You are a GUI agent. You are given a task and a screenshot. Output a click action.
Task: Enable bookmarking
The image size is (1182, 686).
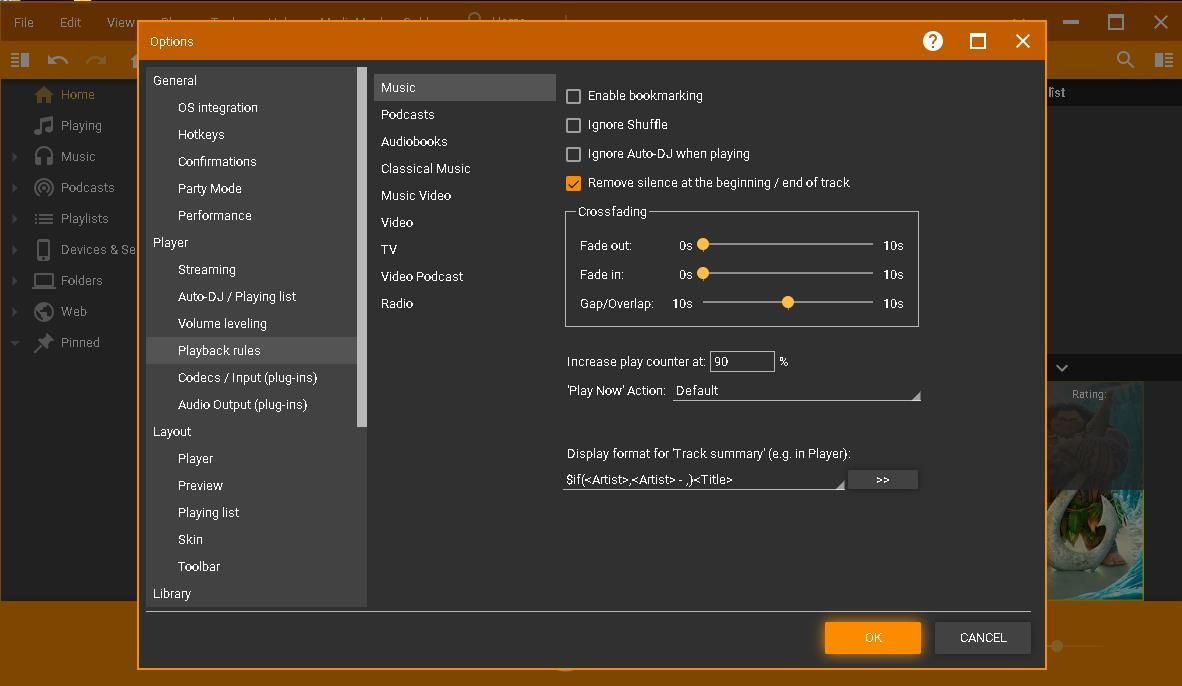(573, 96)
